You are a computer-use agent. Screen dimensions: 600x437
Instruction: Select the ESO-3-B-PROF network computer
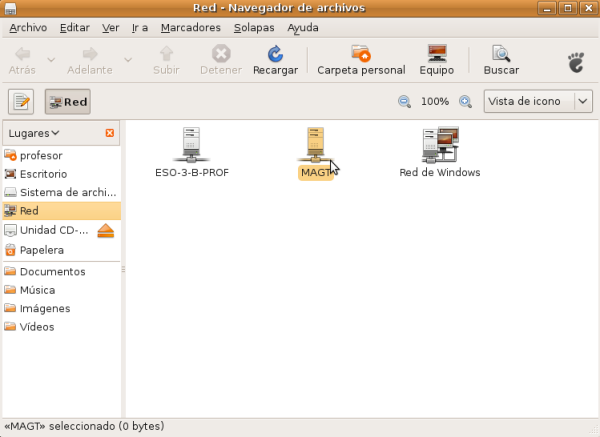[x=192, y=145]
